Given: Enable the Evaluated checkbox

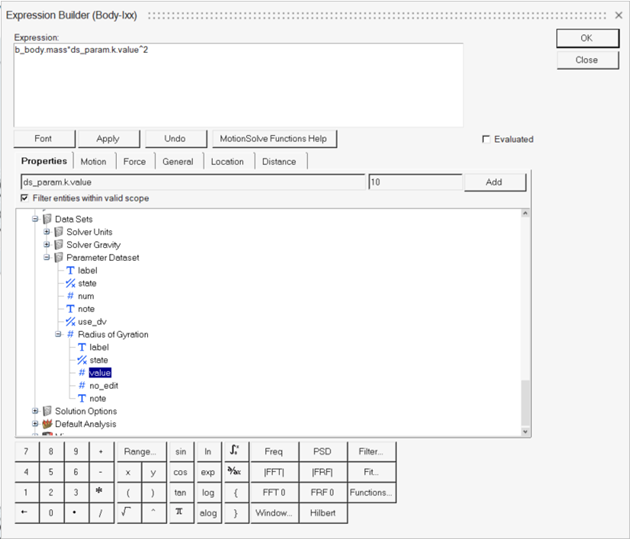Looking at the screenshot, I should coord(487,139).
